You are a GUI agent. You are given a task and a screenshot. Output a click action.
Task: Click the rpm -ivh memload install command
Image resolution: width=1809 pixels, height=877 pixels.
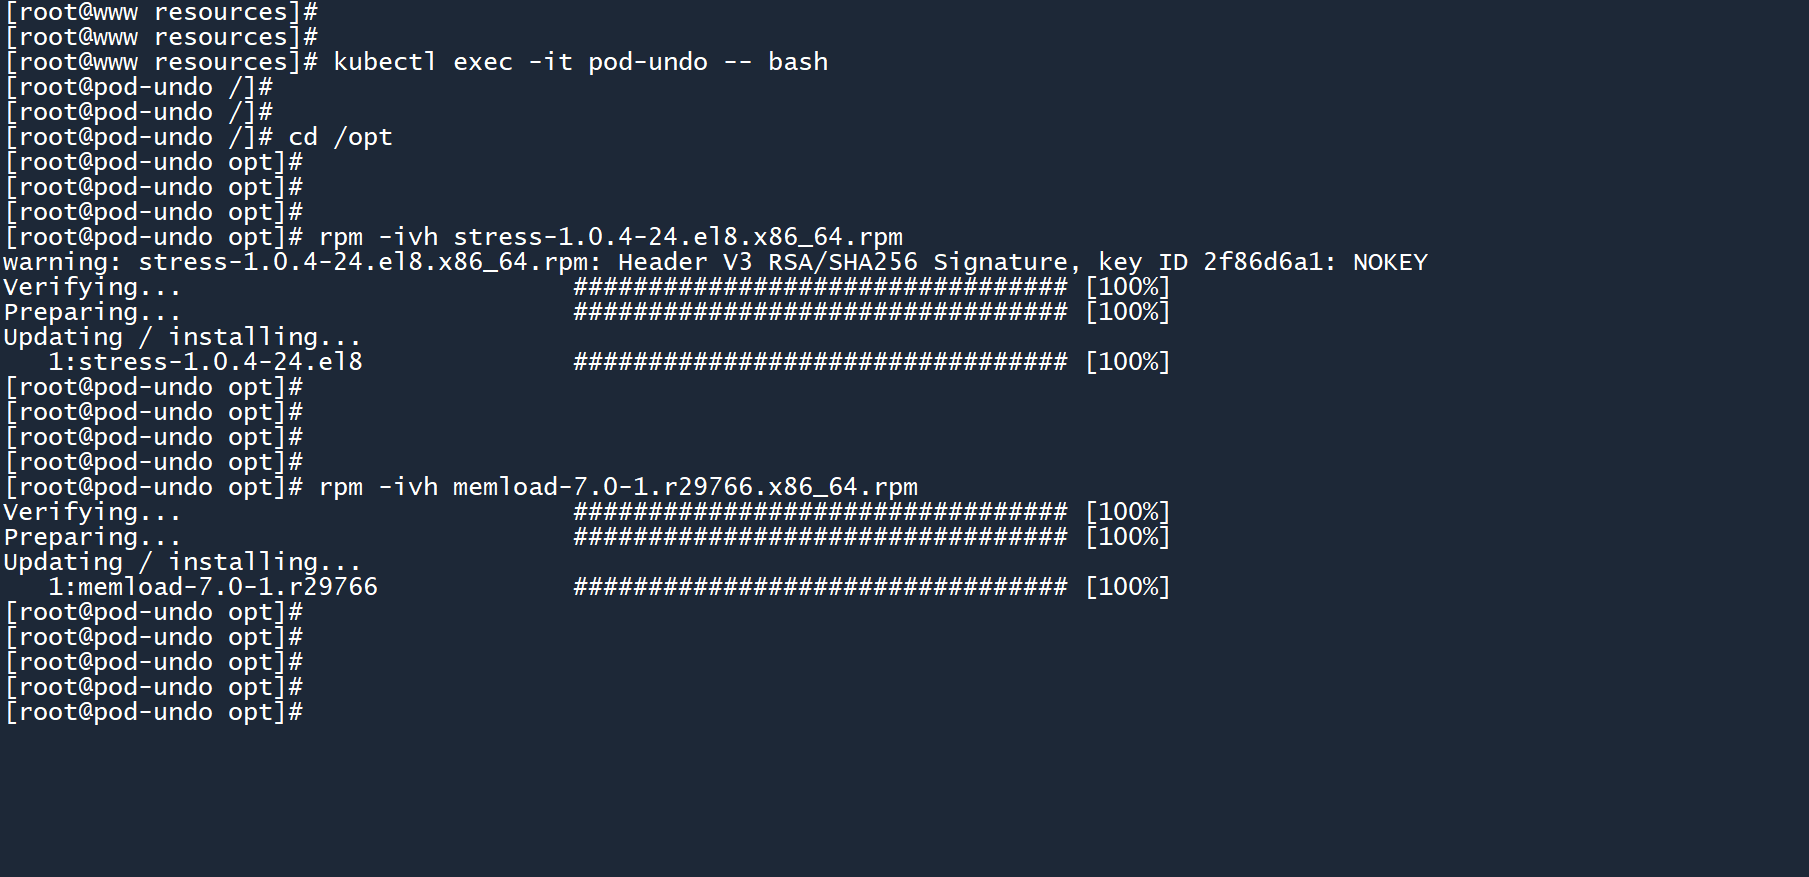pyautogui.click(x=618, y=487)
